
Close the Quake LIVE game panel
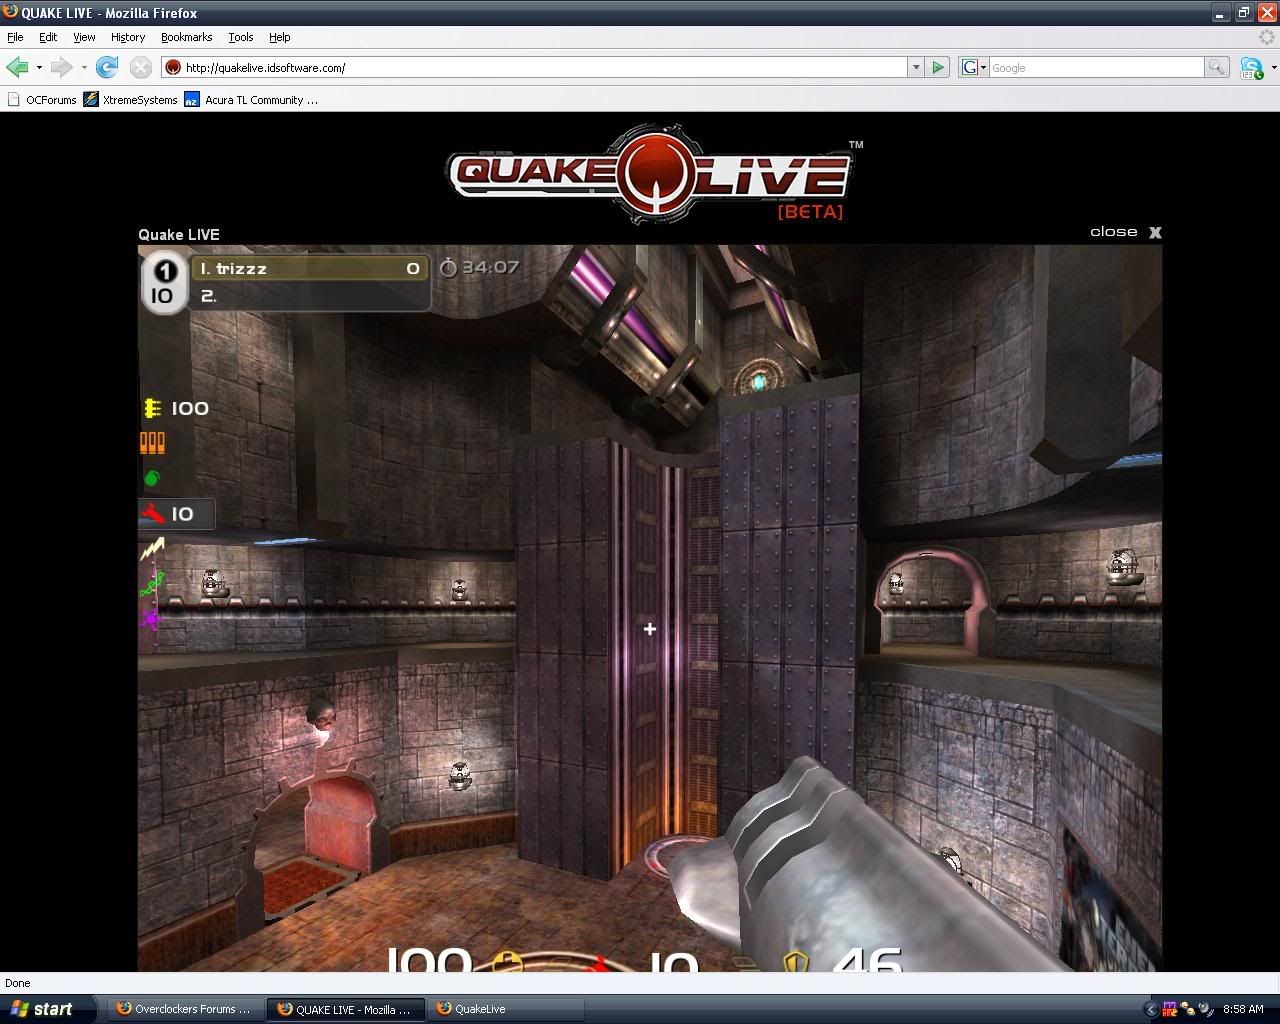pyautogui.click(x=1126, y=232)
